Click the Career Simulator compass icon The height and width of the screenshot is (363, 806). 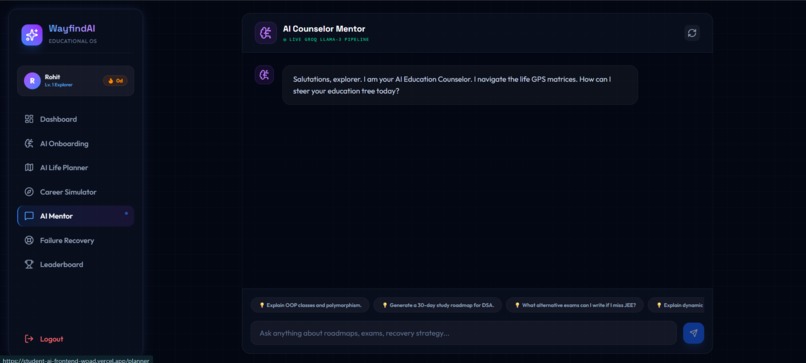tap(29, 192)
